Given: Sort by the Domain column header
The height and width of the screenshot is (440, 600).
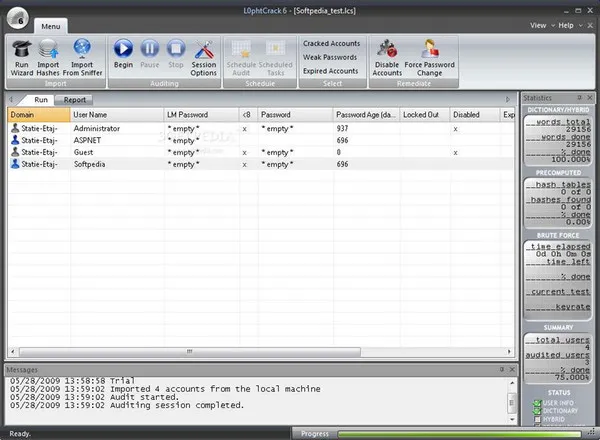Looking at the screenshot, I should [x=39, y=115].
